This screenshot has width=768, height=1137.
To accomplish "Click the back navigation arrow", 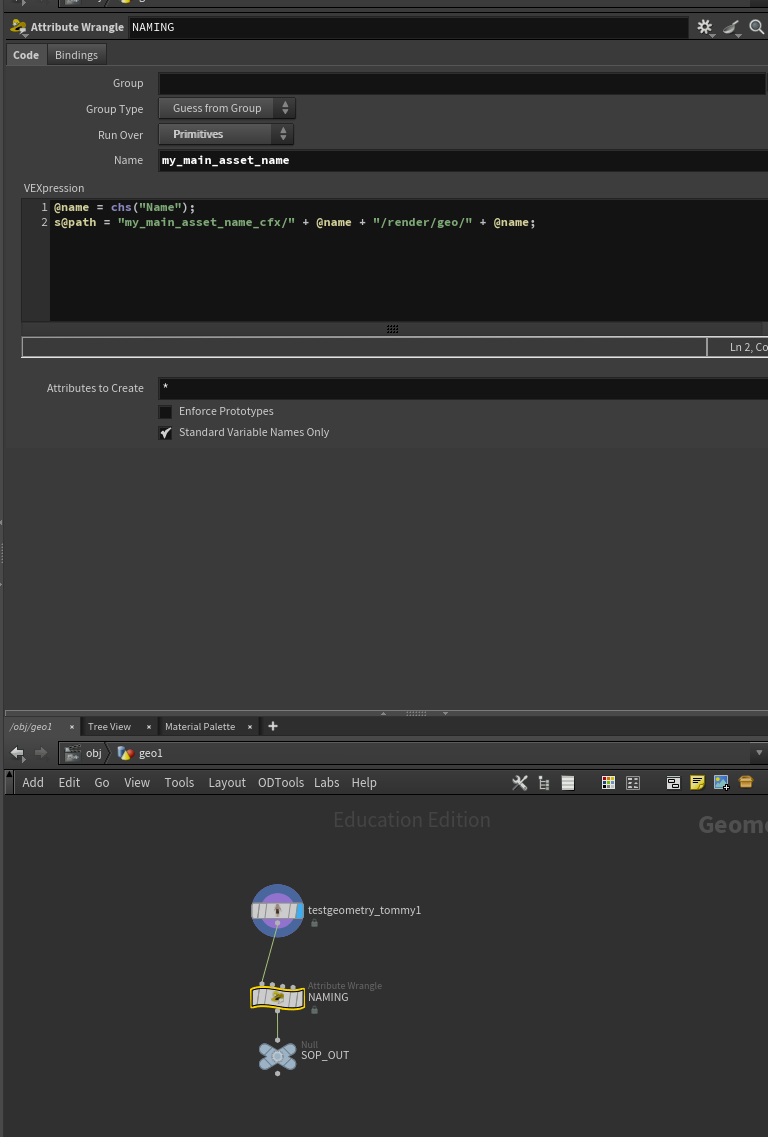I will click(x=17, y=753).
